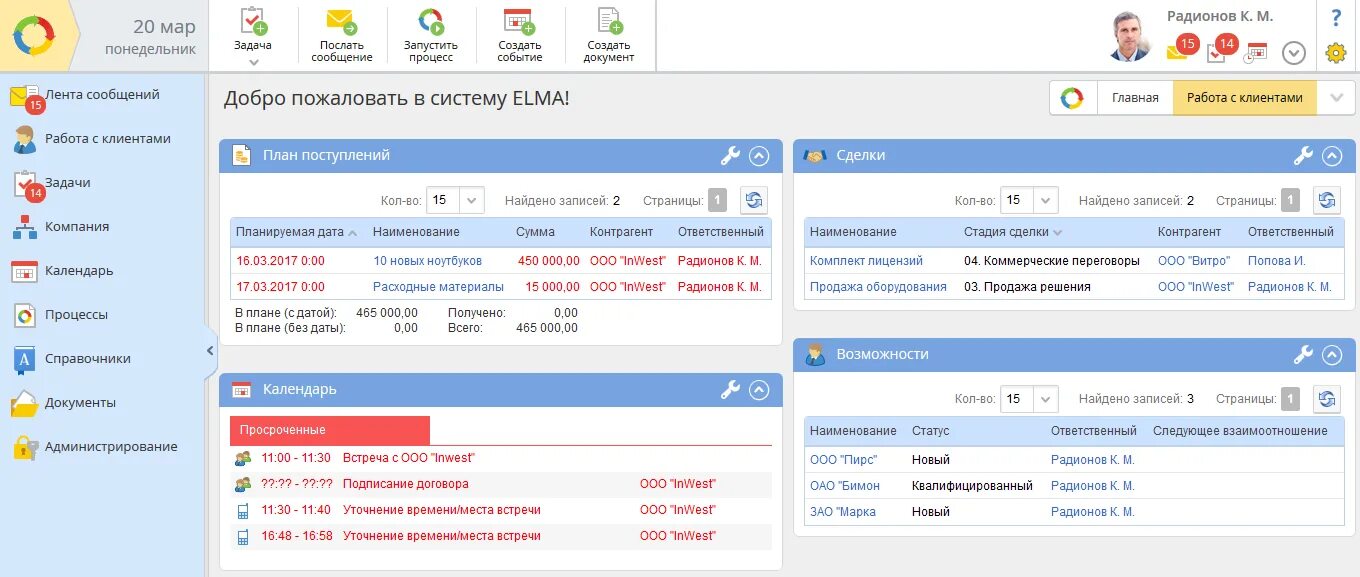Open Лента сообщений in sidebar
This screenshot has height=577, width=1360.
coord(102,95)
